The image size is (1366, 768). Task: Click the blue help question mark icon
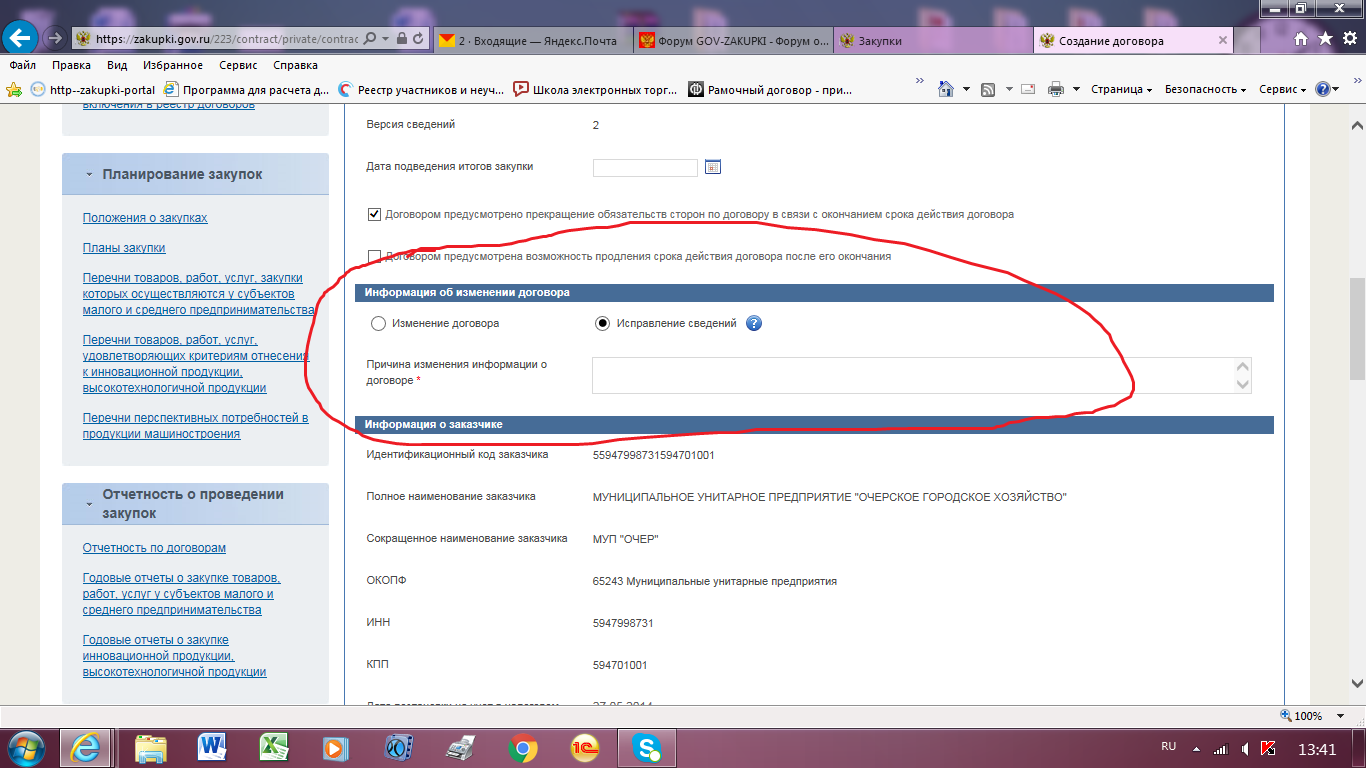[754, 323]
